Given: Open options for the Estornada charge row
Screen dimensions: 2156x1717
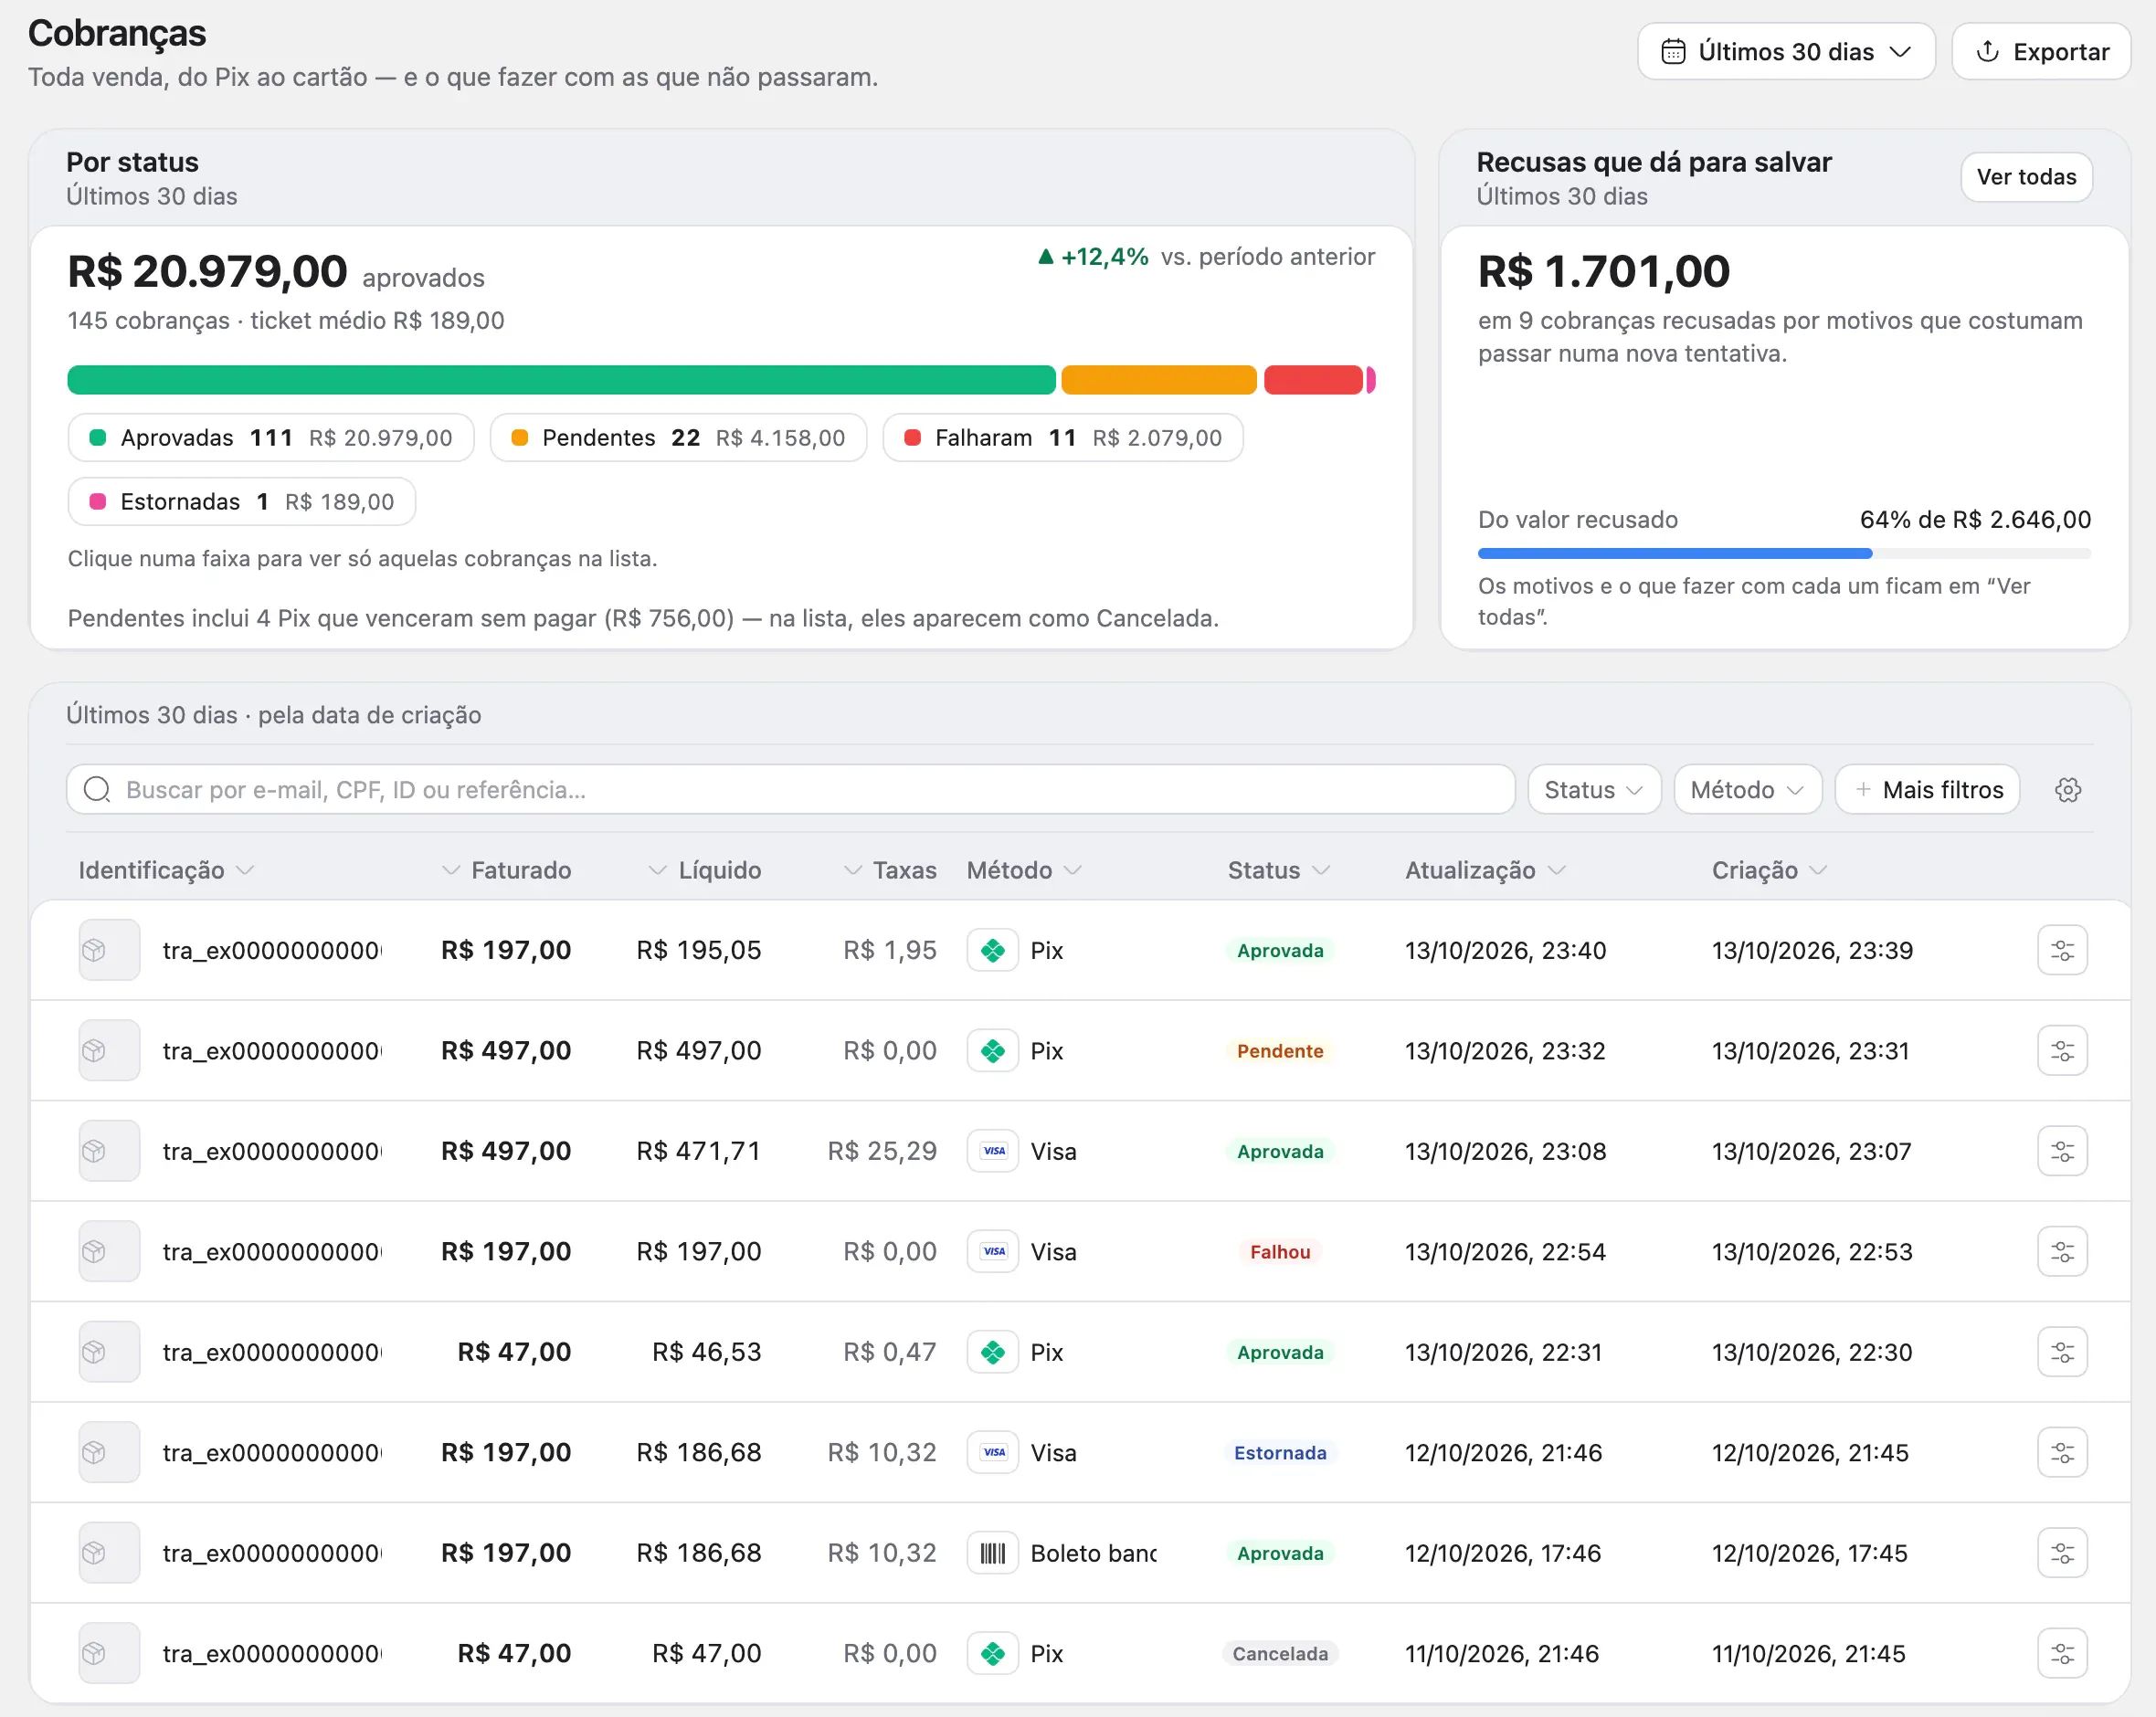Looking at the screenshot, I should [x=2062, y=1452].
